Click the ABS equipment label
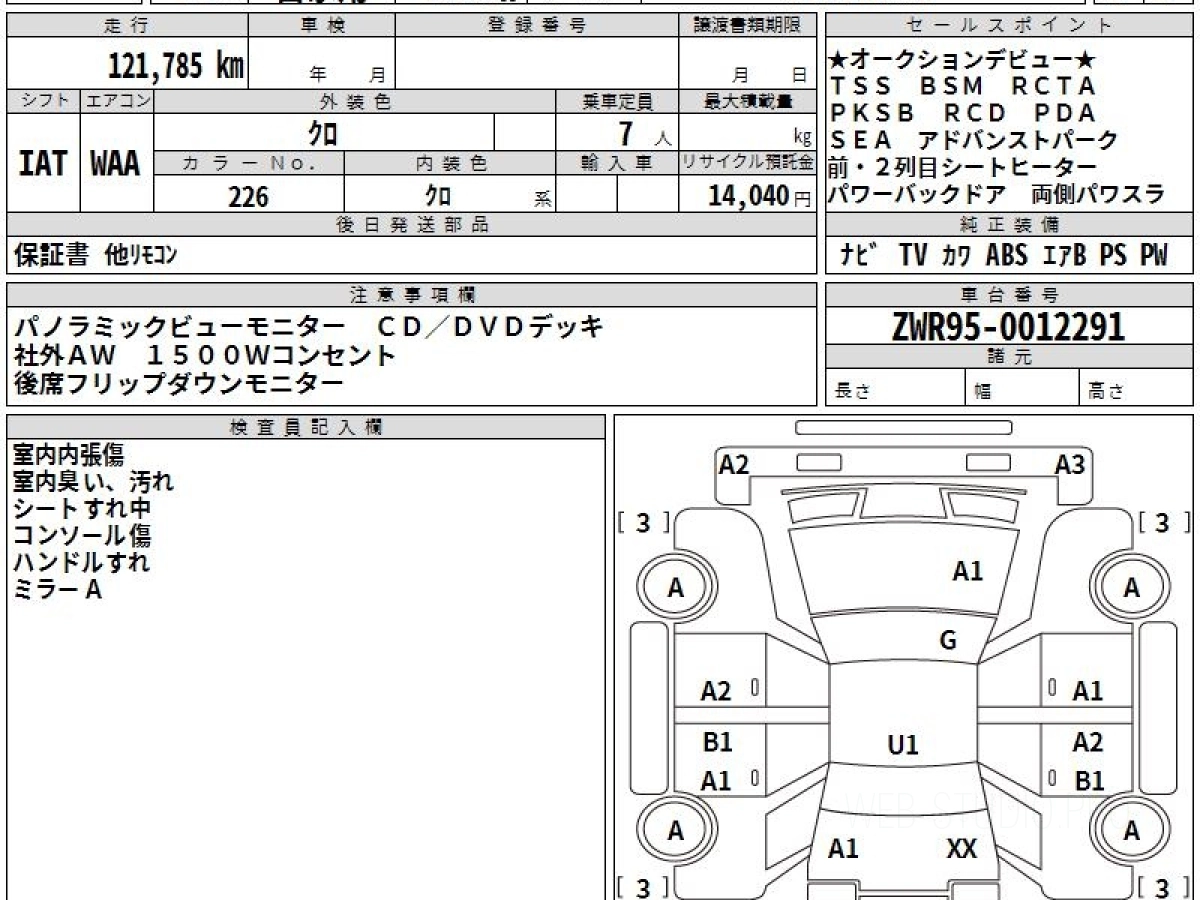This screenshot has width=1200, height=900. [x=1006, y=255]
